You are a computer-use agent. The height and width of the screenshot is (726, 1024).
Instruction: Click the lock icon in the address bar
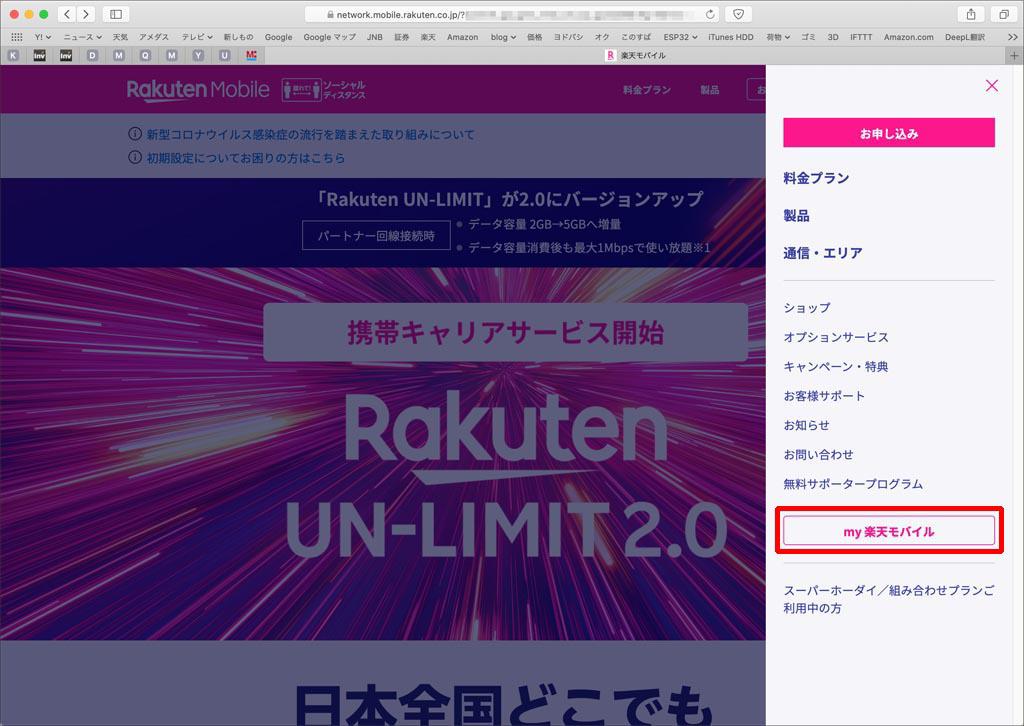330,14
